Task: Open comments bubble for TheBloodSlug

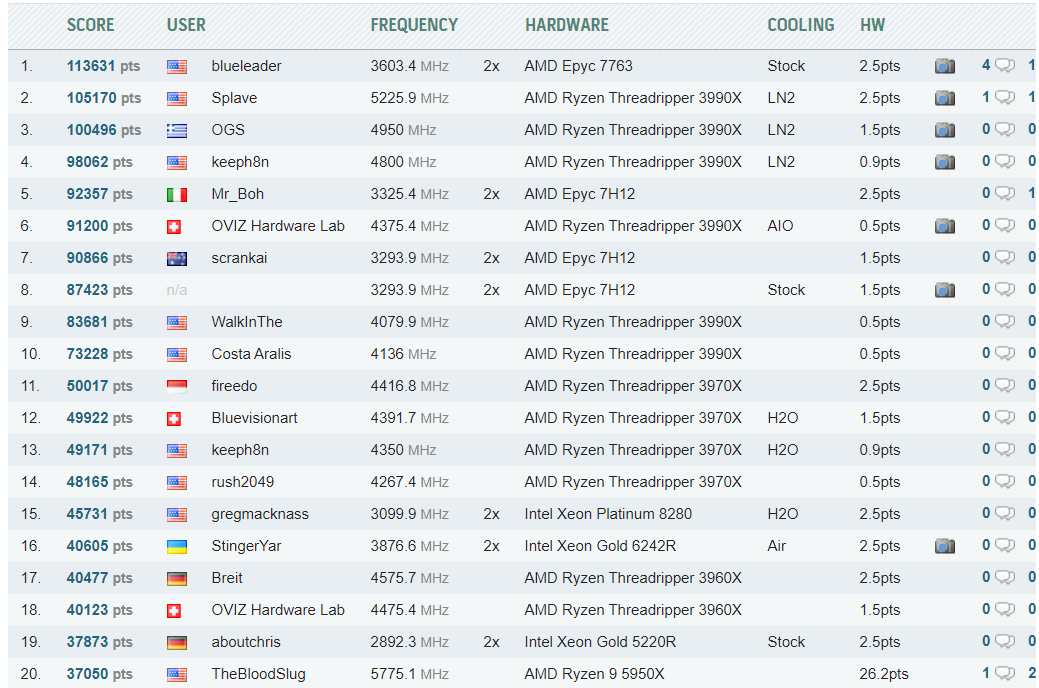Action: coord(1004,674)
